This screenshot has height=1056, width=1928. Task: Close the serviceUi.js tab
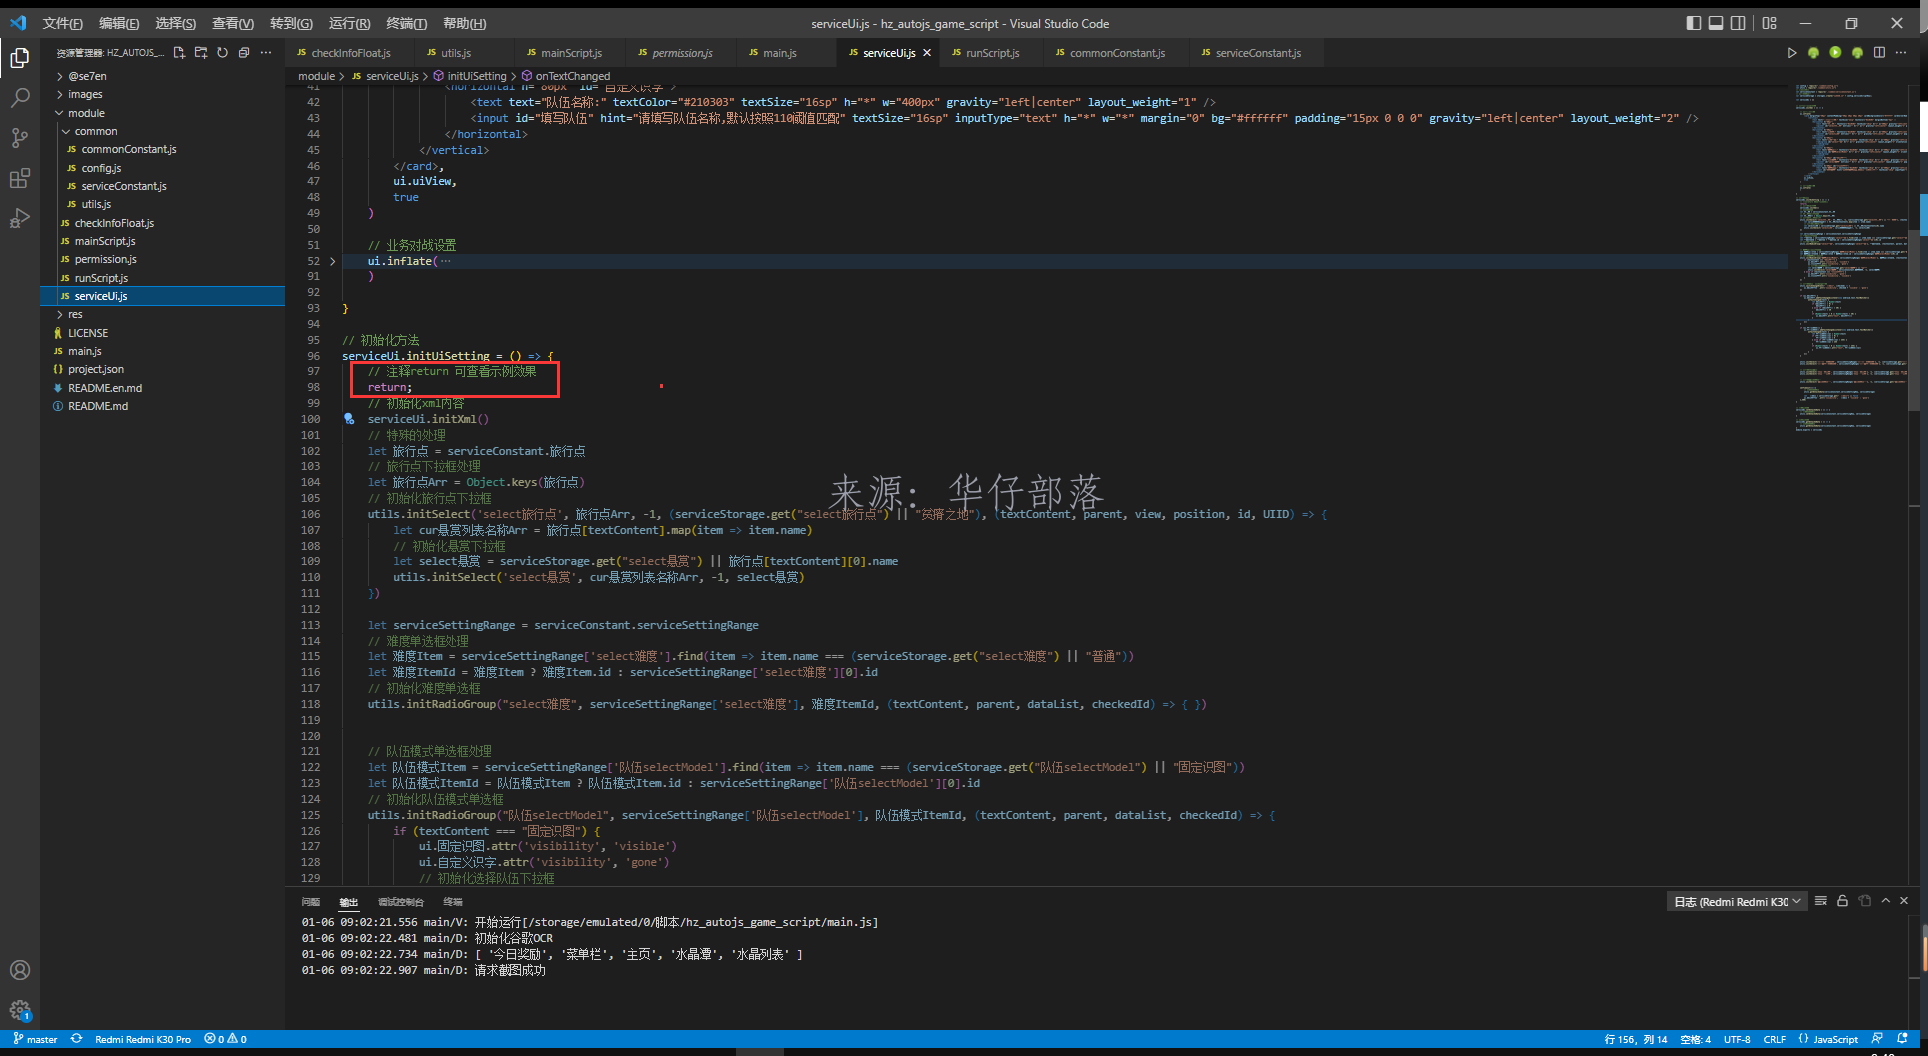tap(927, 53)
